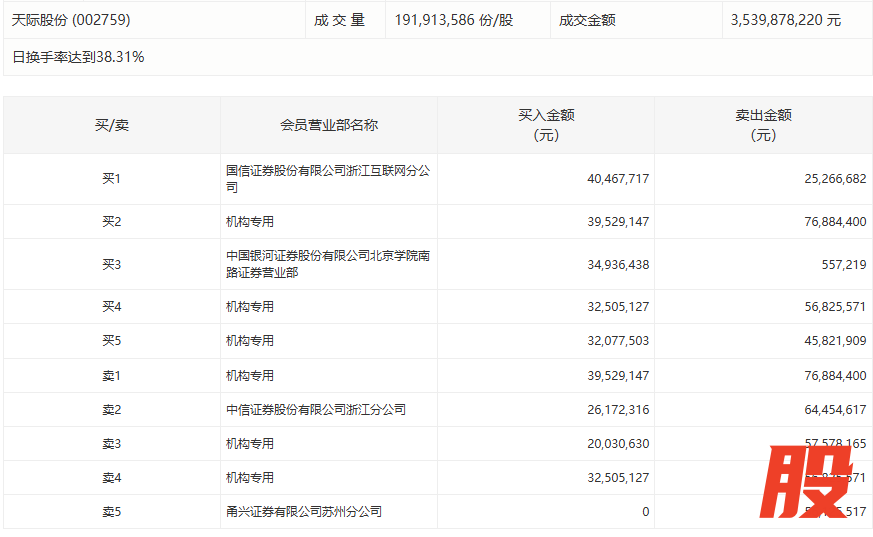Click the 天际股份 (002759) stock name

tap(71, 20)
